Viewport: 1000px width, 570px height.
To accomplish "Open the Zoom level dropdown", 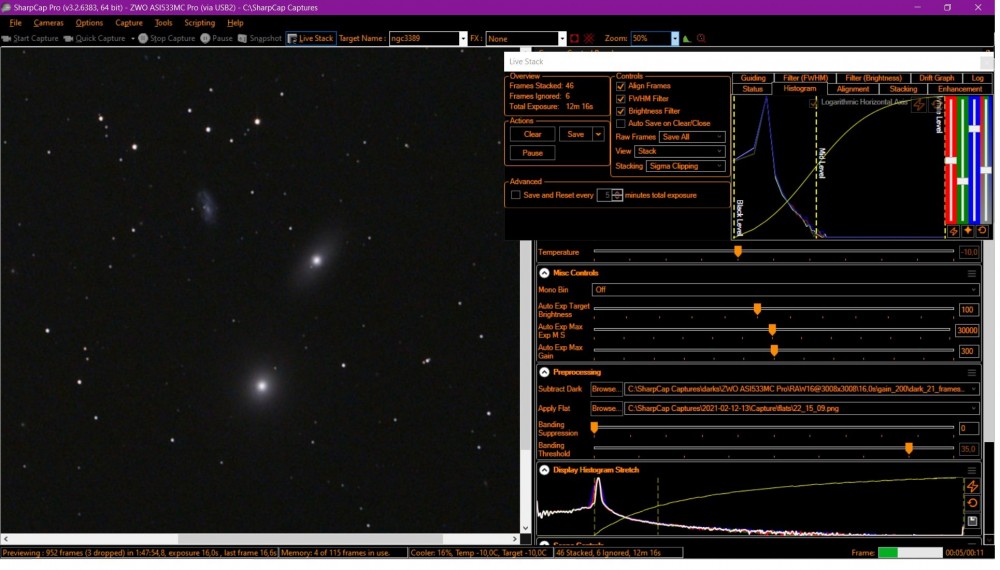I will (675, 39).
